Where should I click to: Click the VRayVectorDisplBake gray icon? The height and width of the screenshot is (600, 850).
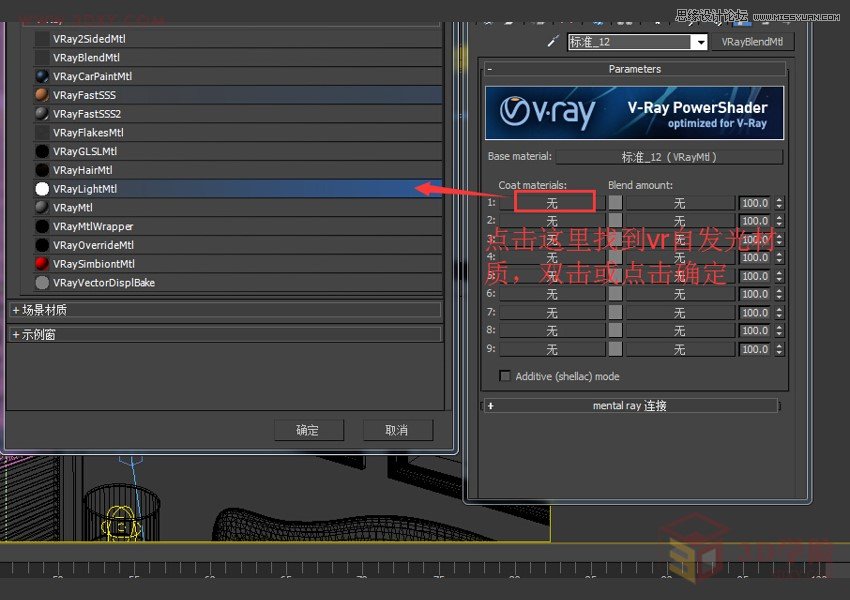click(x=42, y=283)
